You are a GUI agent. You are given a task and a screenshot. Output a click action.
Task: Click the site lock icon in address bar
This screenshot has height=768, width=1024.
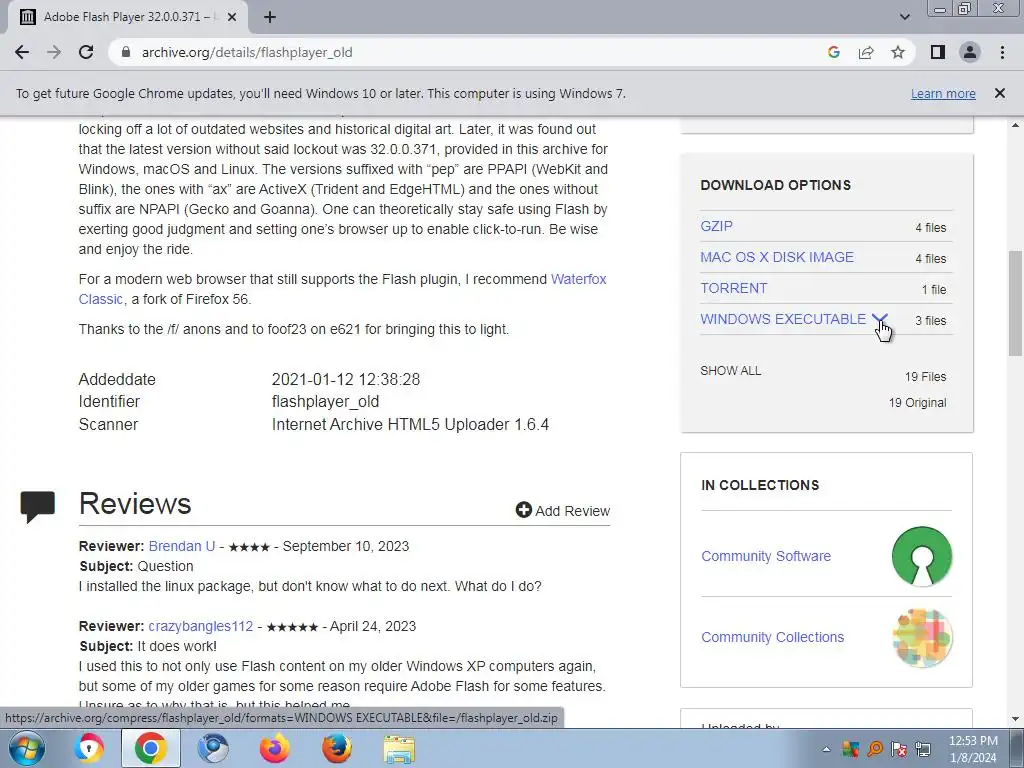pos(126,52)
